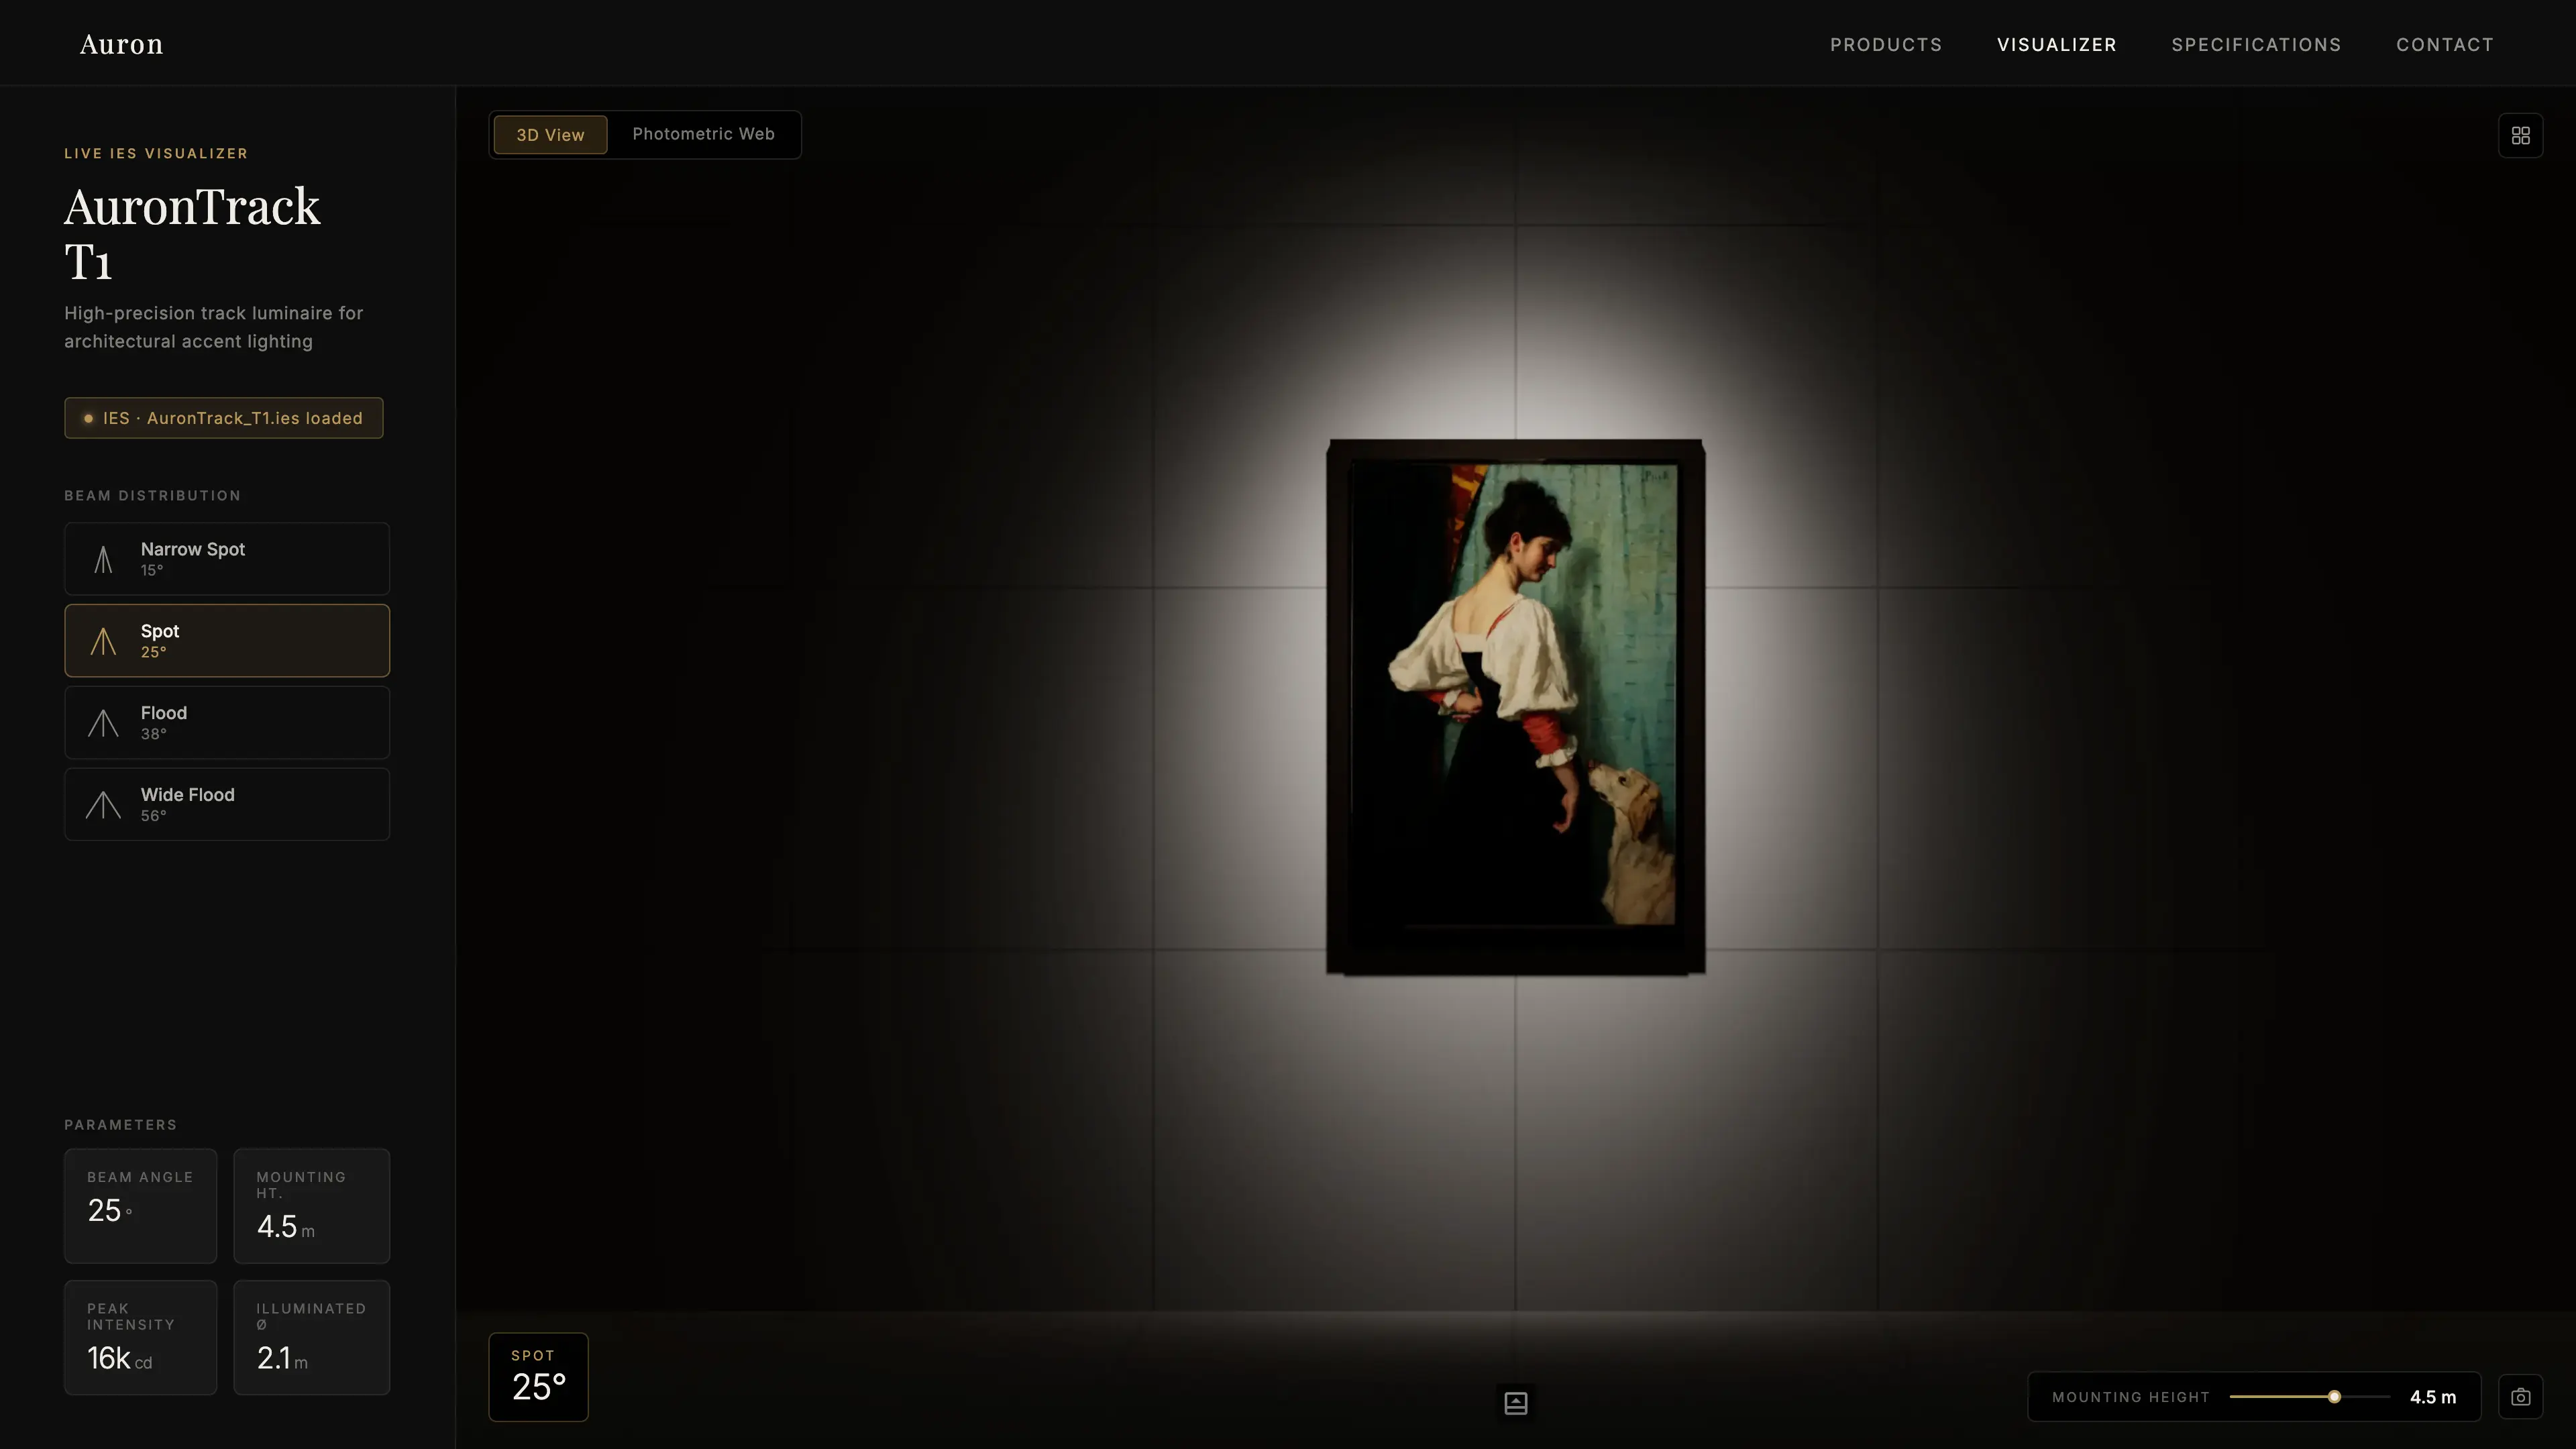Click the Auron logo
Screen dimensions: 2576x1449
[x=121, y=44]
